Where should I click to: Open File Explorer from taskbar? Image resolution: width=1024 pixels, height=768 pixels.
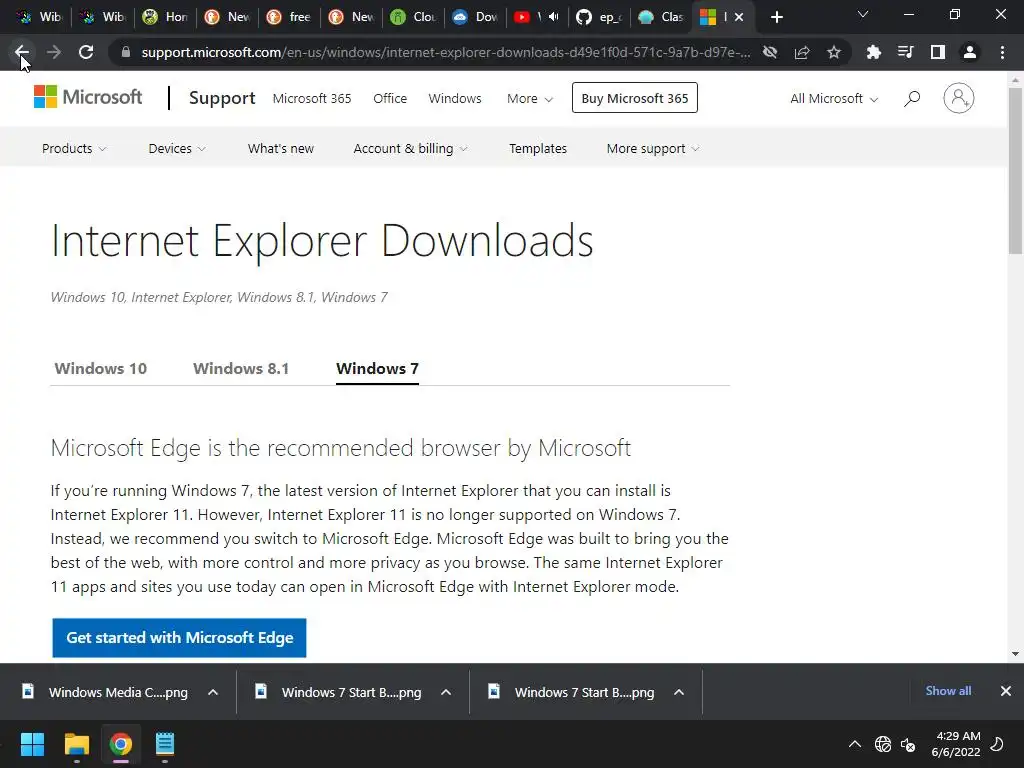76,744
